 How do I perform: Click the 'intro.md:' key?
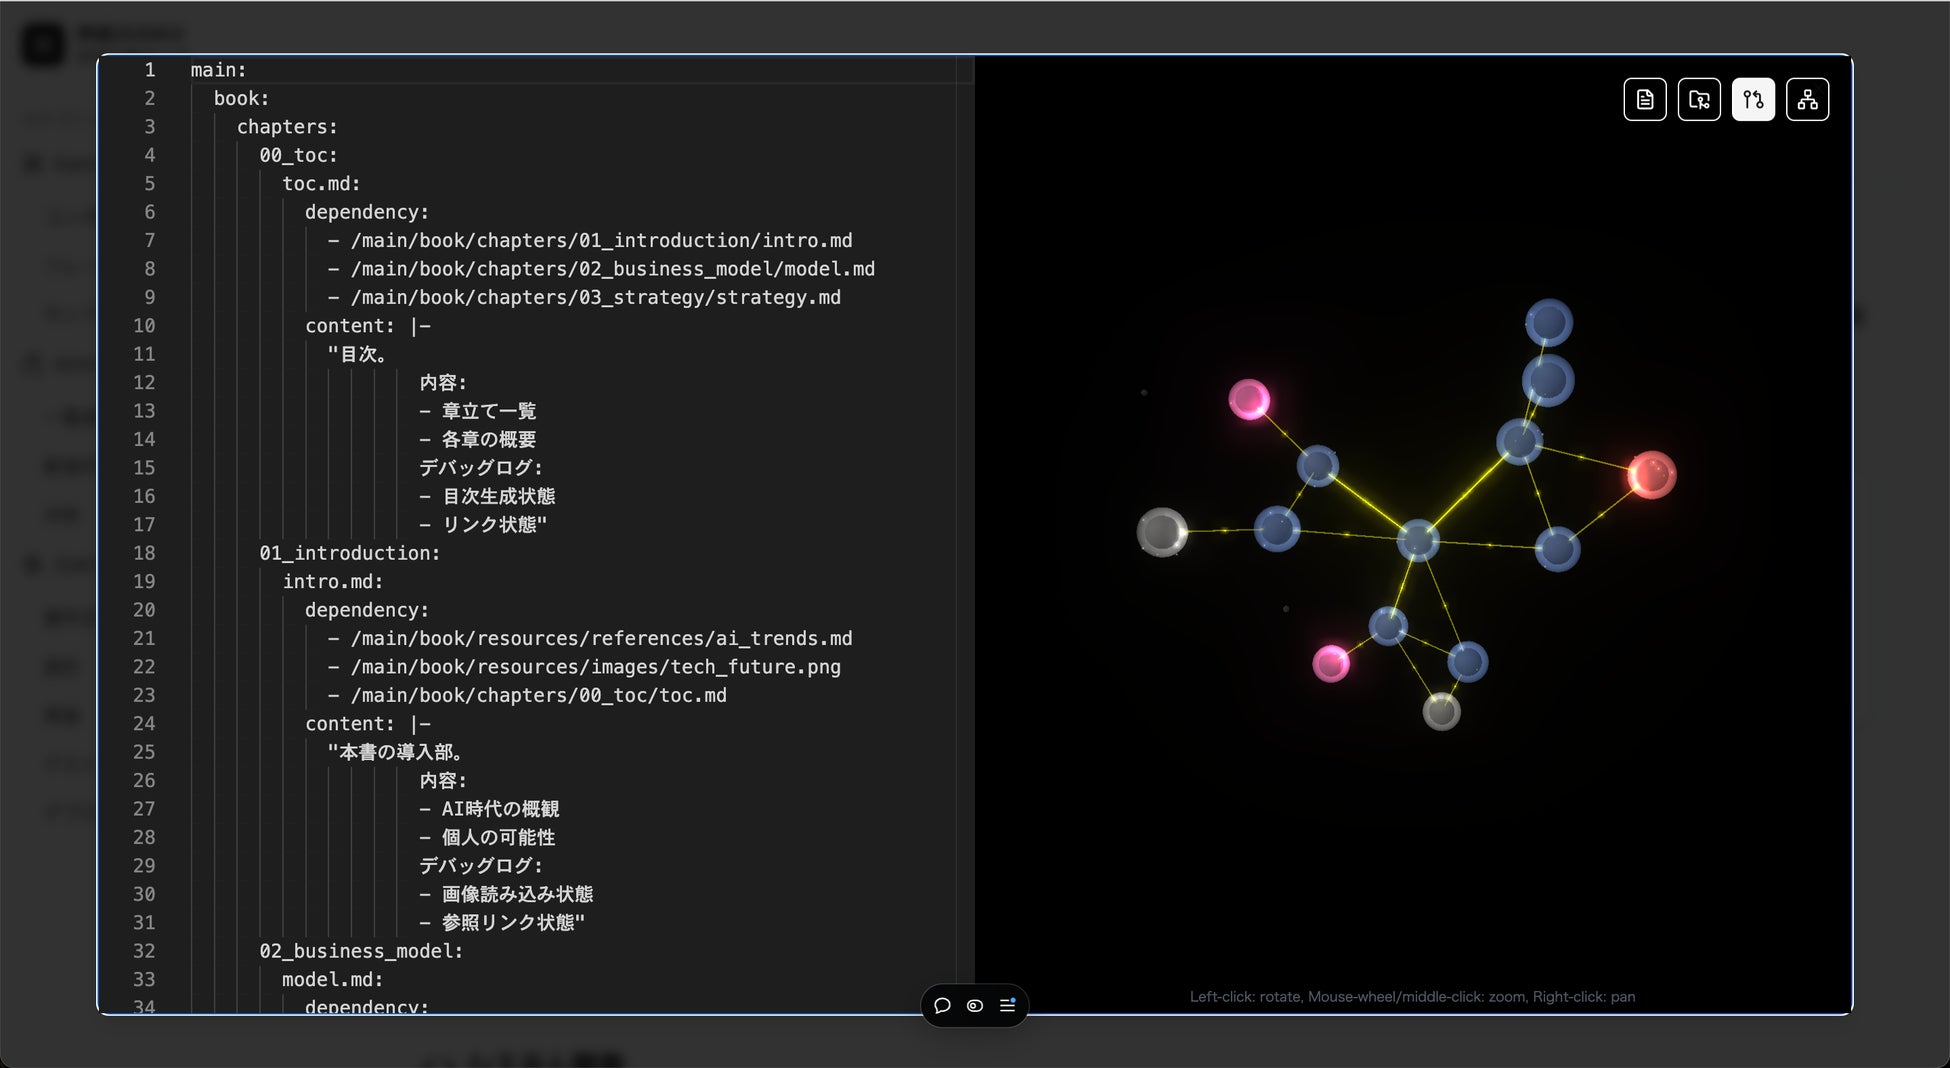tap(332, 582)
